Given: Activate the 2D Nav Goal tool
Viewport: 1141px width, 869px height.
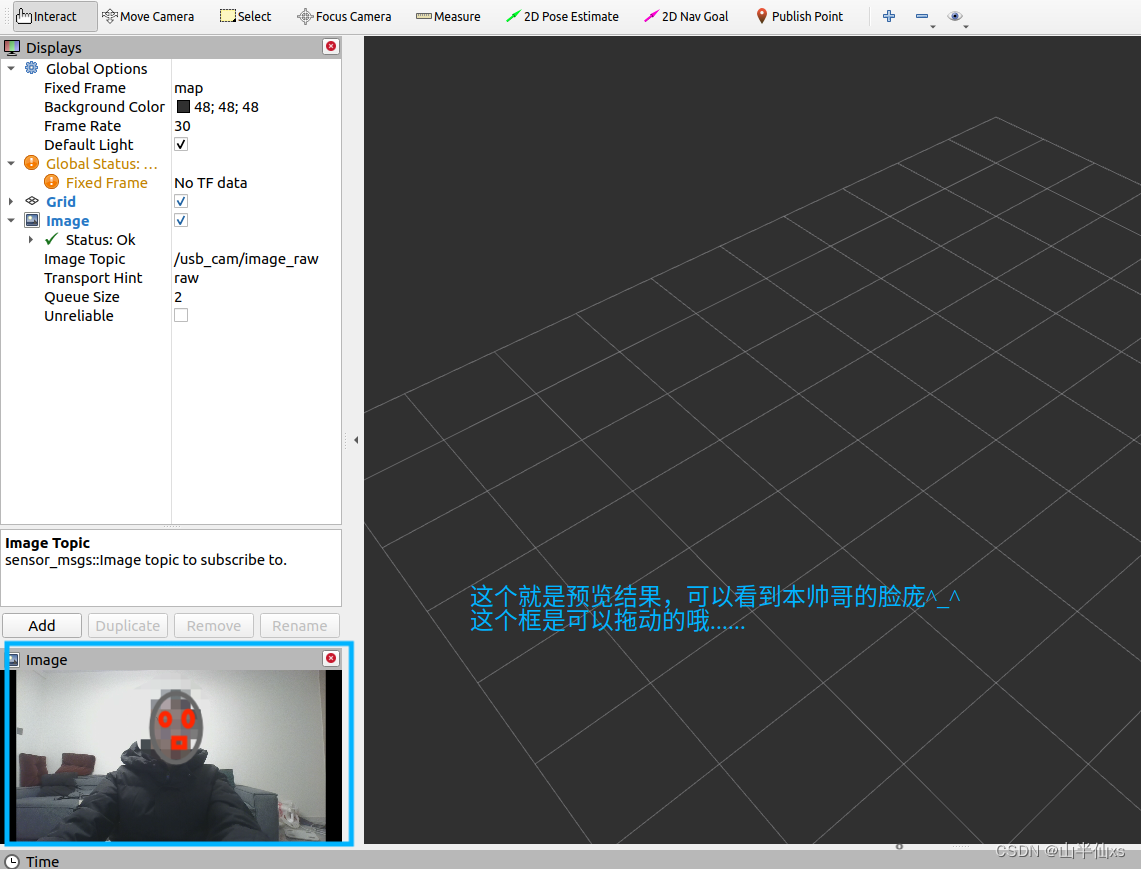Looking at the screenshot, I should pyautogui.click(x=686, y=16).
